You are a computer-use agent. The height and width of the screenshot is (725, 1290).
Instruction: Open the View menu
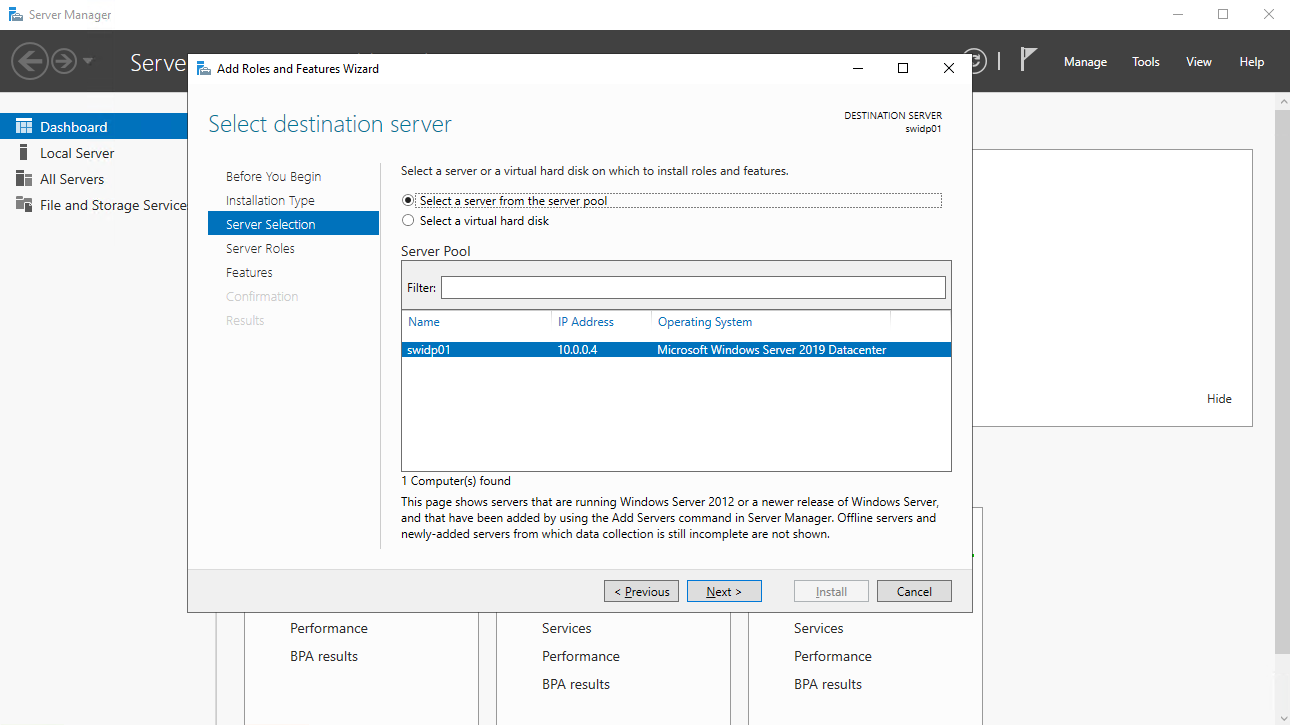coord(1198,61)
